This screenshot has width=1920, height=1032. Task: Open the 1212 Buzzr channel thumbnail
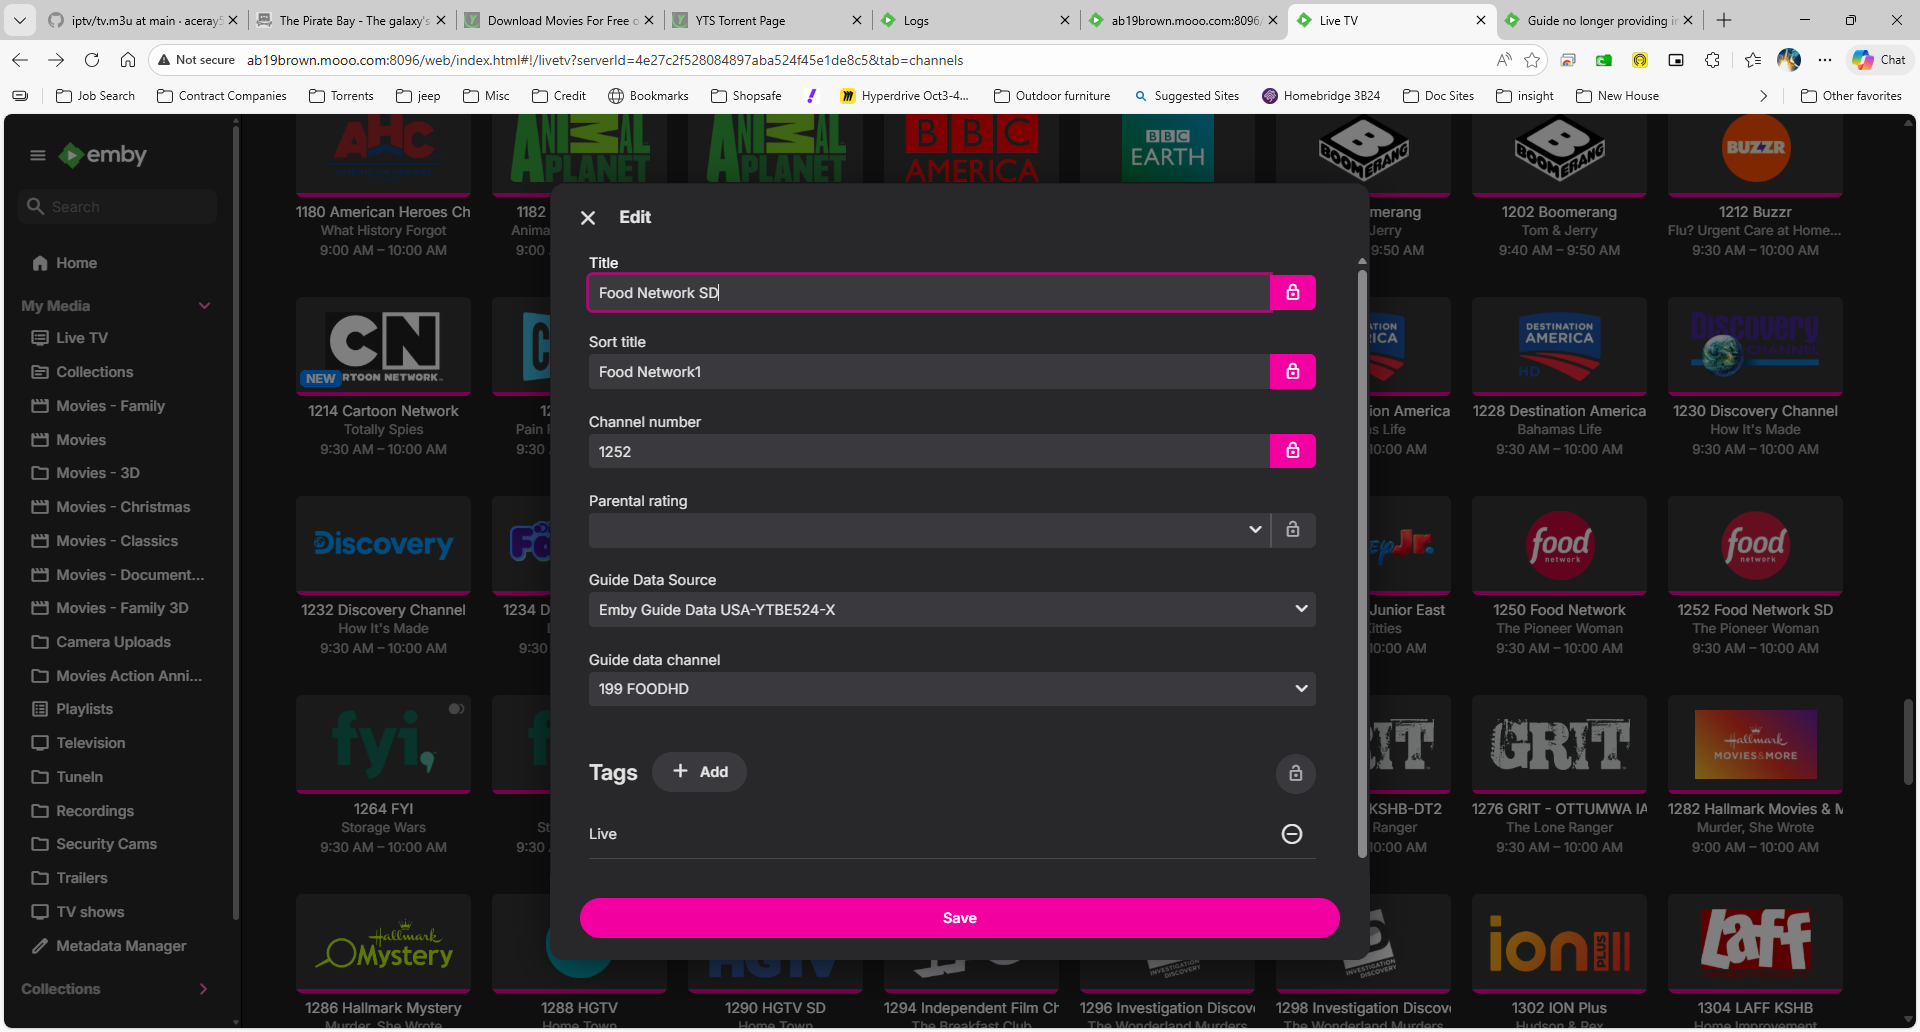pos(1755,153)
